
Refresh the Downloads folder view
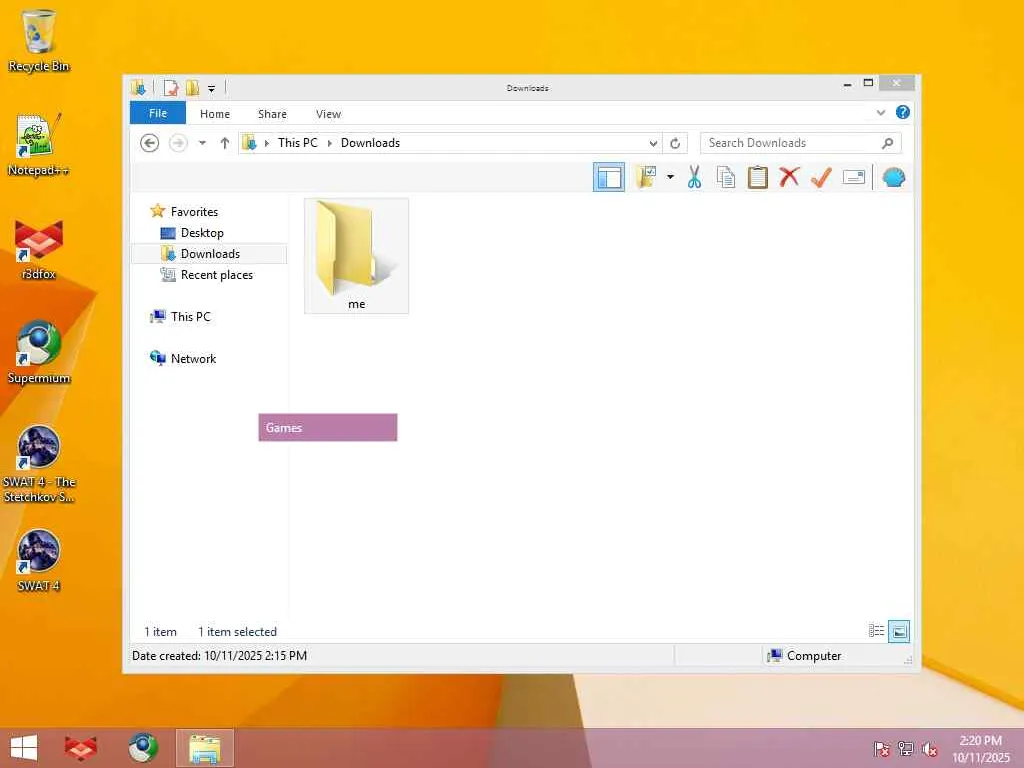click(x=675, y=143)
